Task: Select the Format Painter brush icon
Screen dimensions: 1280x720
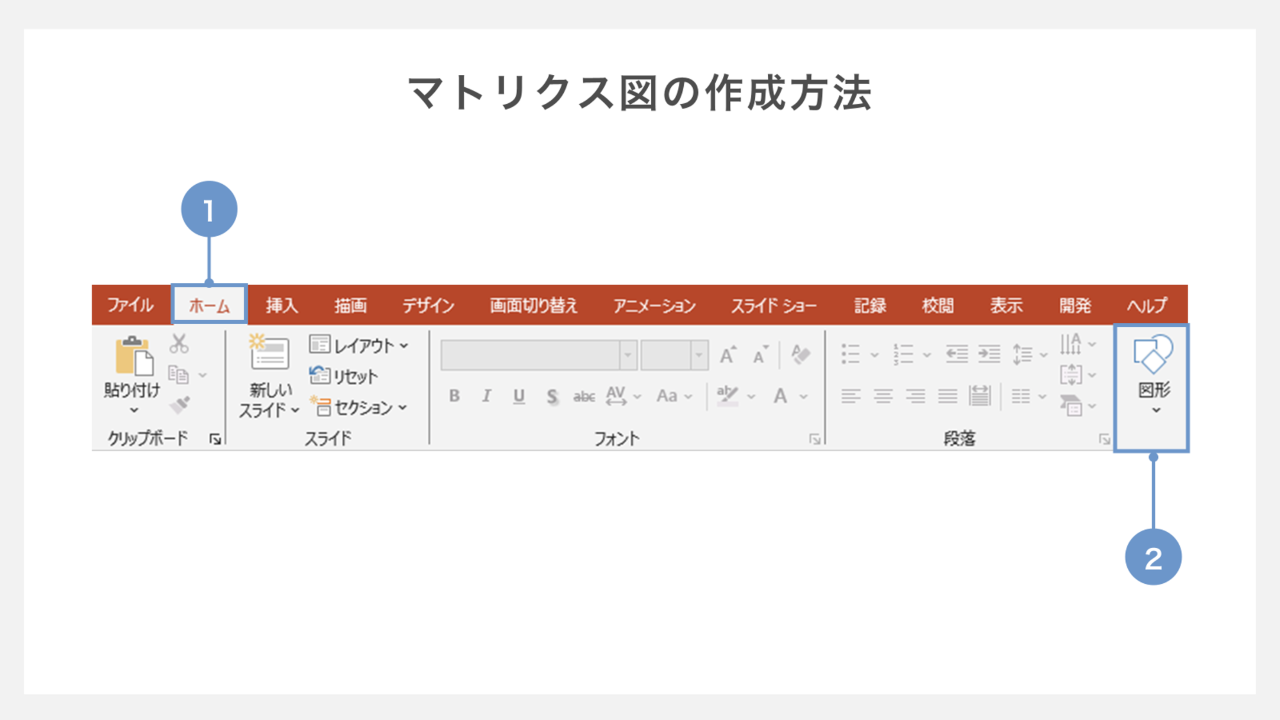Action: pyautogui.click(x=179, y=405)
